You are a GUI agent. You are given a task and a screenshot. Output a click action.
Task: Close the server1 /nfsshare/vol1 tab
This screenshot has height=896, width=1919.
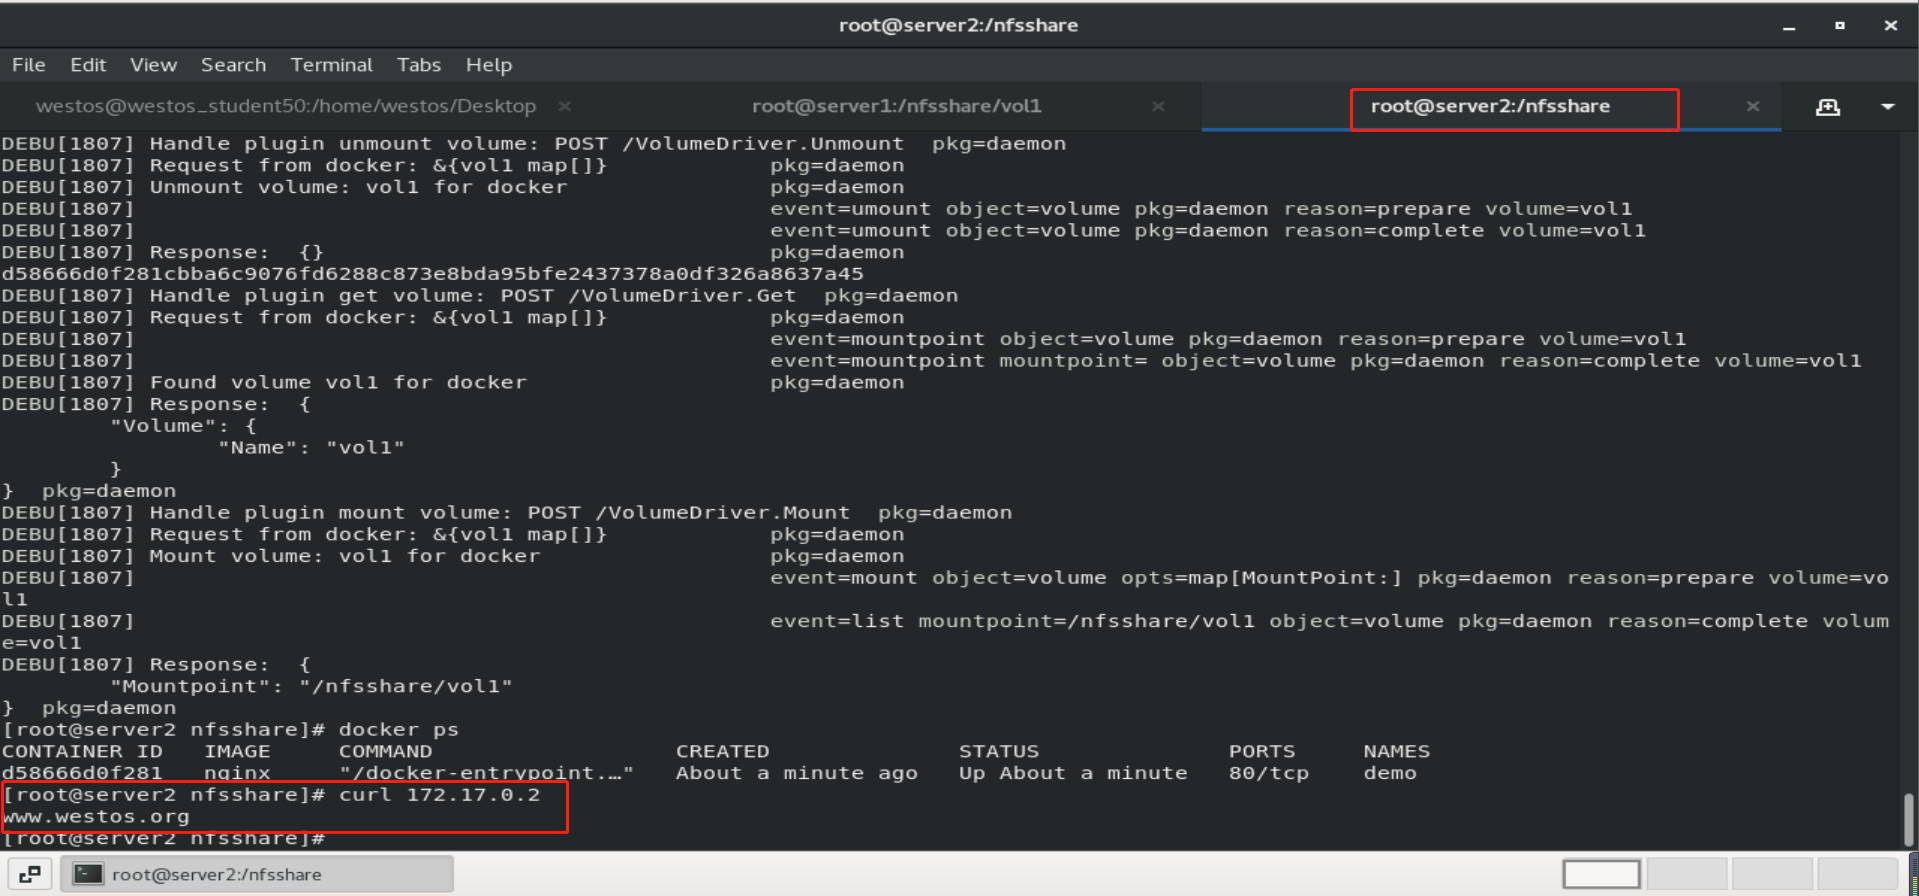click(x=1158, y=106)
